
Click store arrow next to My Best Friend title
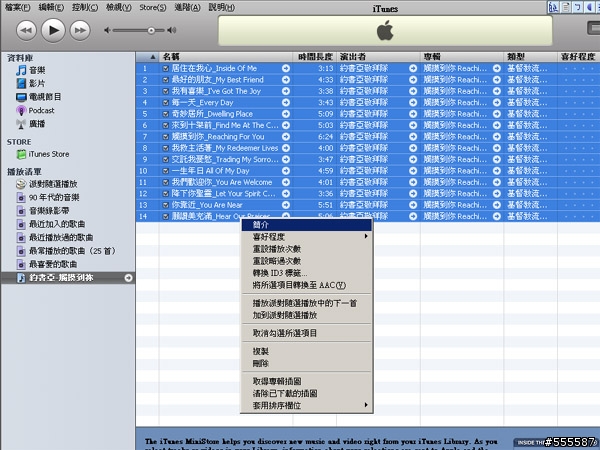tap(286, 80)
